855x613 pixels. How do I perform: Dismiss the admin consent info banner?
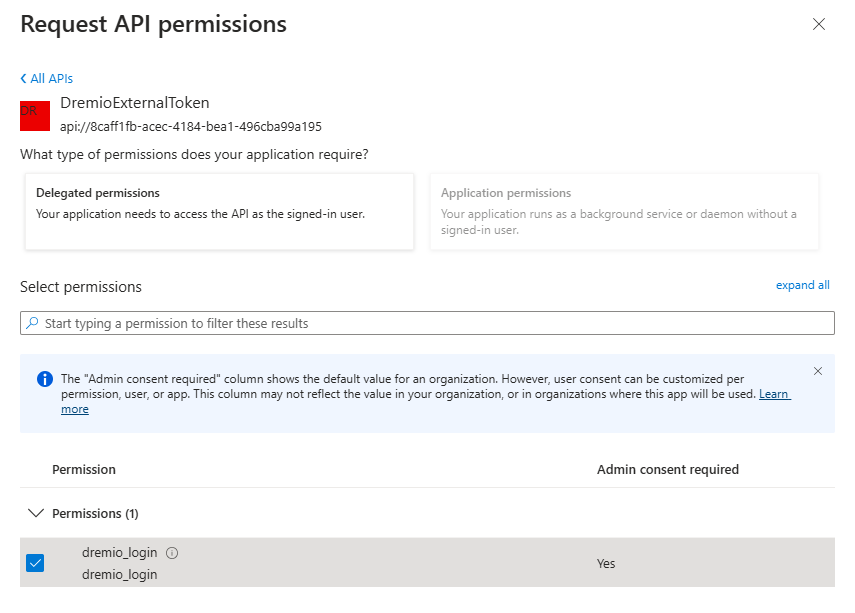(818, 371)
